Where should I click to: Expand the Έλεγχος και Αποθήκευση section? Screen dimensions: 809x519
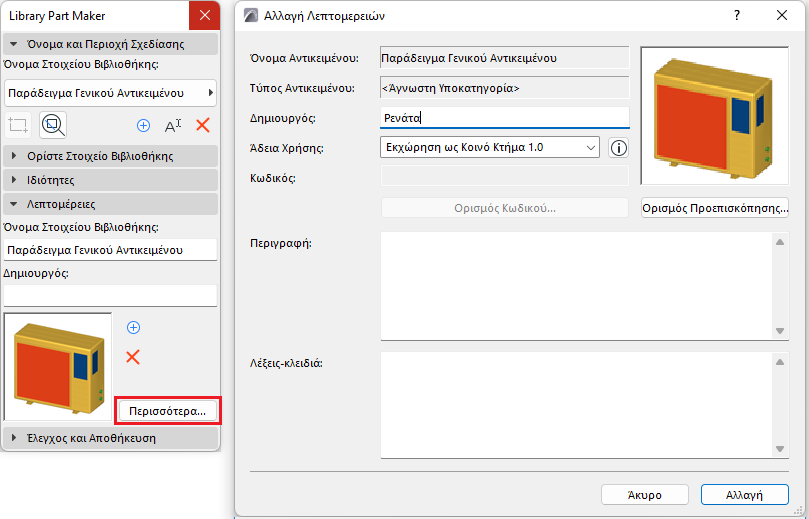[x=110, y=437]
